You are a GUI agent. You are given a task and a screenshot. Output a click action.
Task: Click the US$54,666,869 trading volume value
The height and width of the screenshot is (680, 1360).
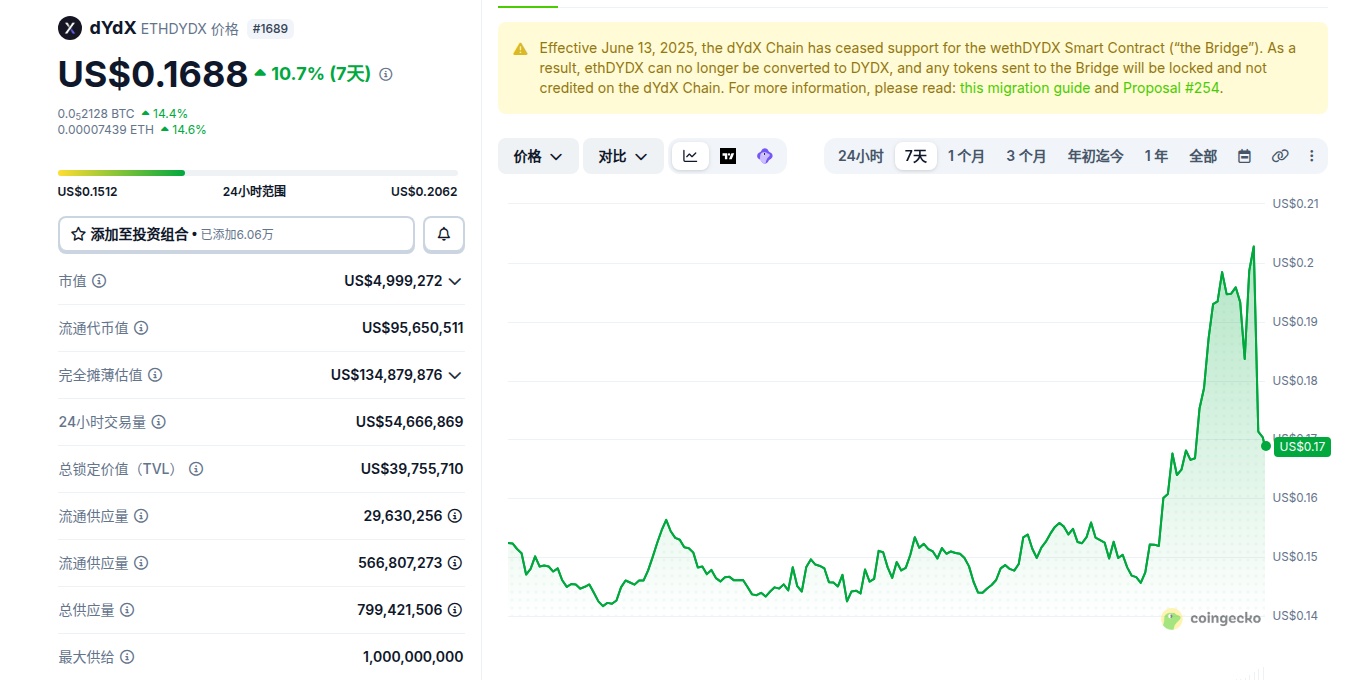click(x=409, y=422)
